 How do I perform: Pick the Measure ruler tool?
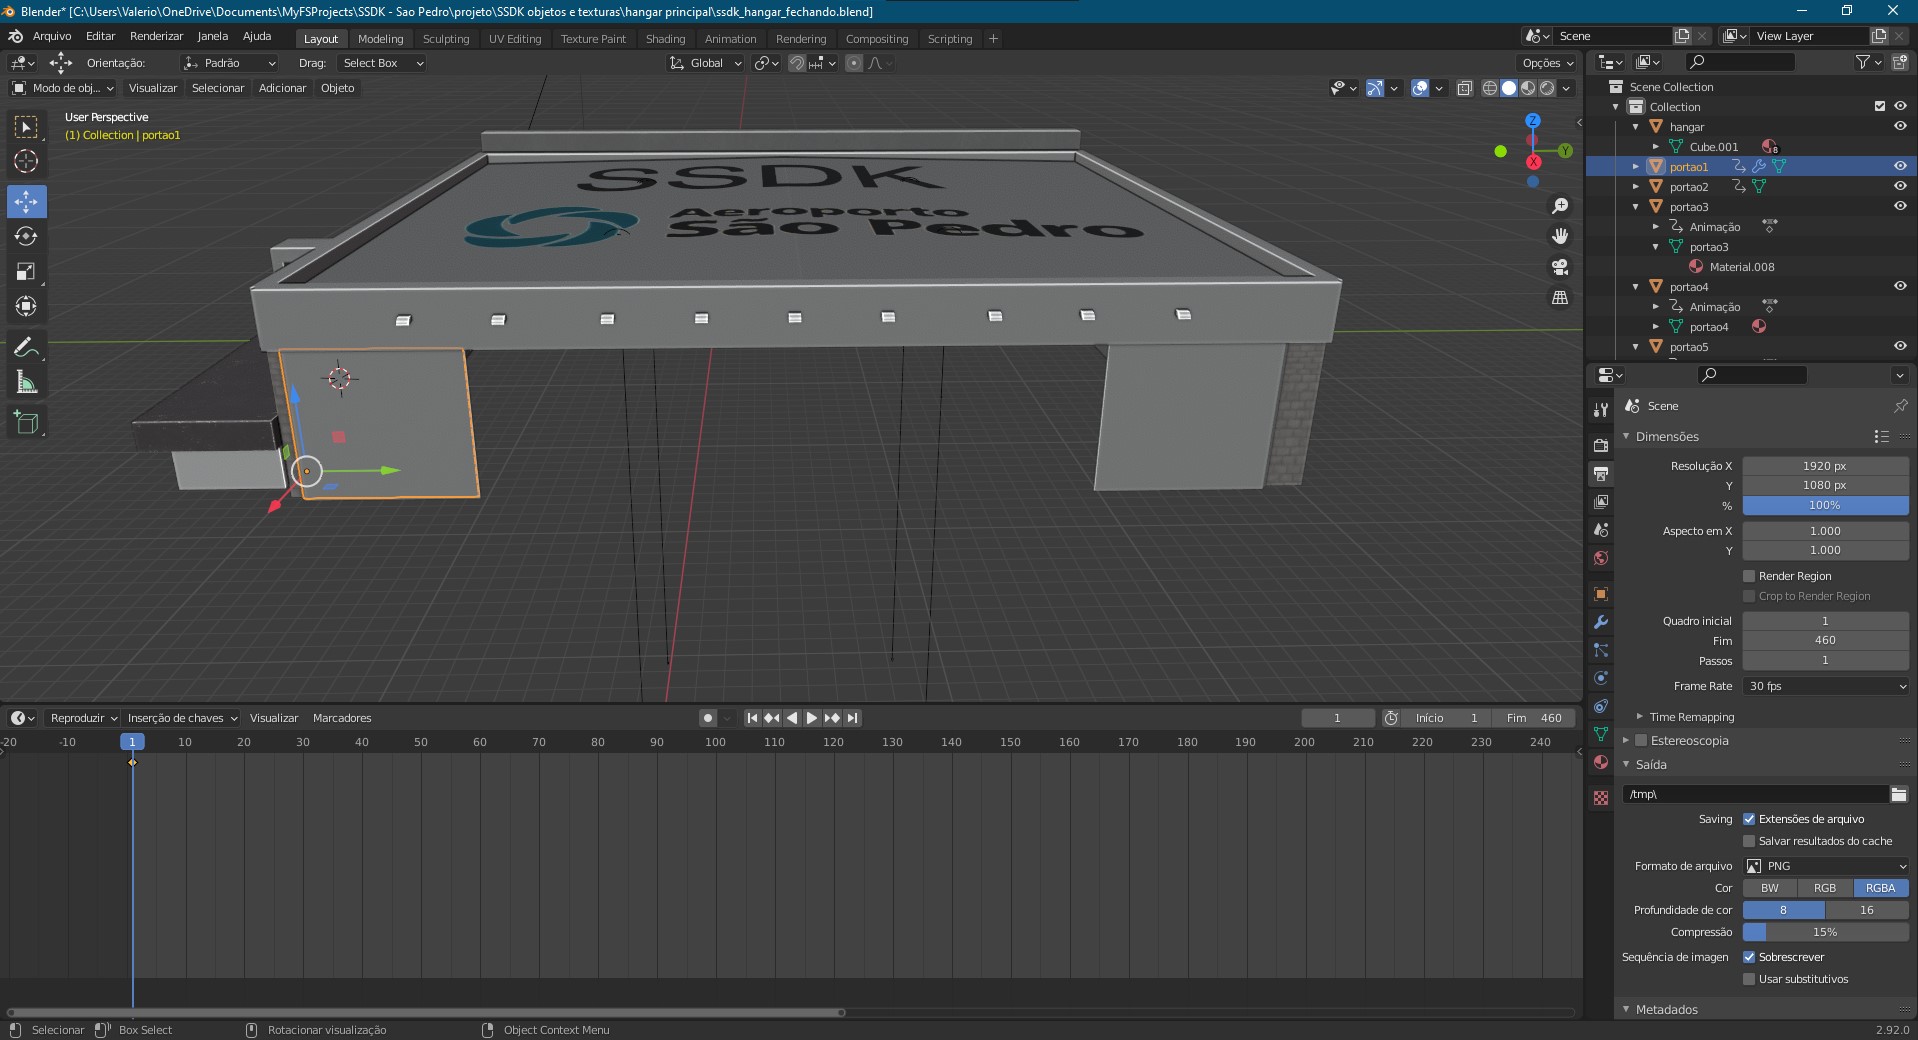tap(26, 382)
